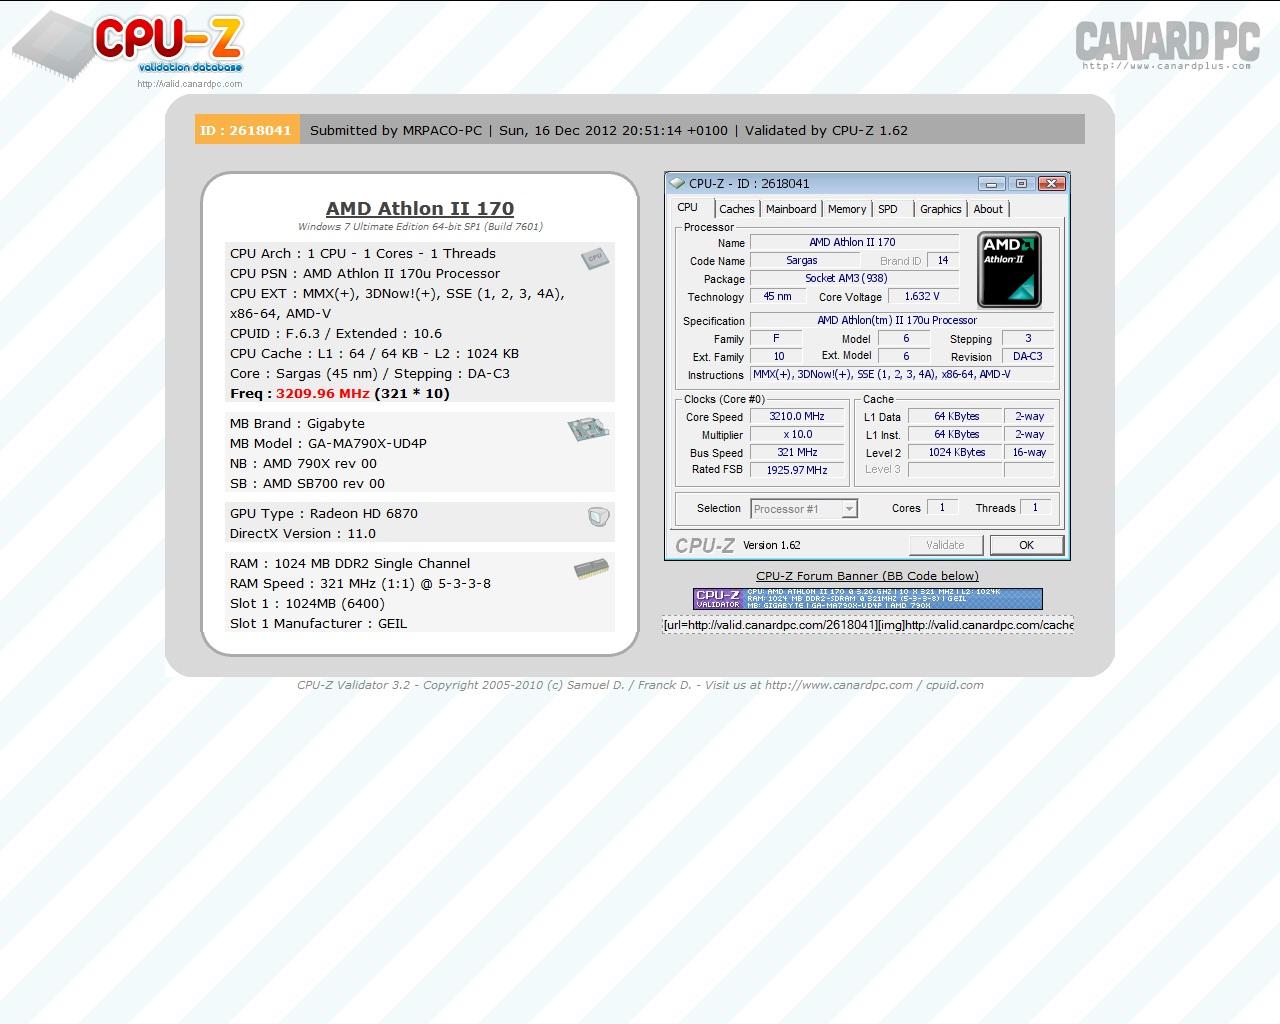Click the red 3209.96 MHz frequency text
The width and height of the screenshot is (1280, 1024).
(x=323, y=394)
